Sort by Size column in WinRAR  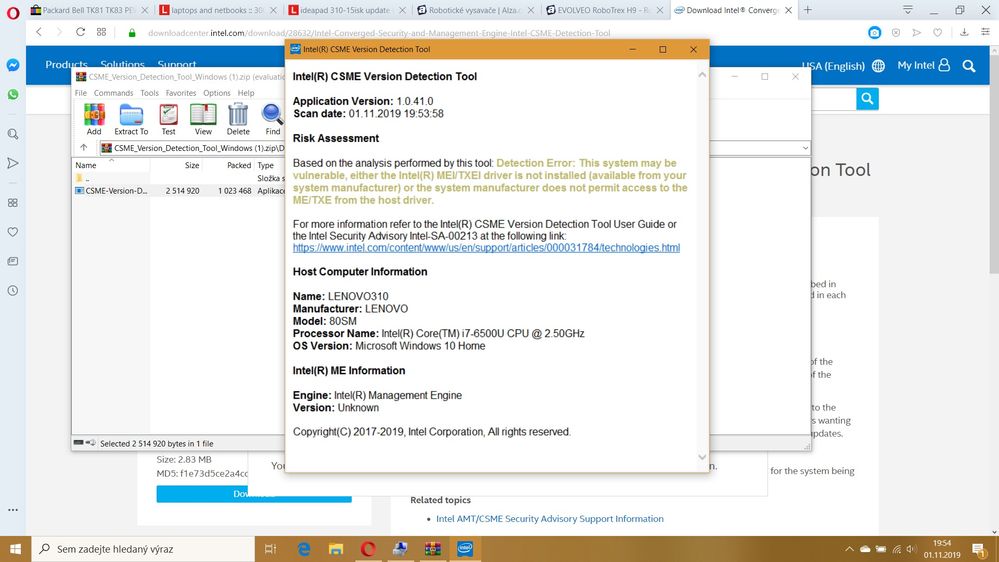coord(192,165)
